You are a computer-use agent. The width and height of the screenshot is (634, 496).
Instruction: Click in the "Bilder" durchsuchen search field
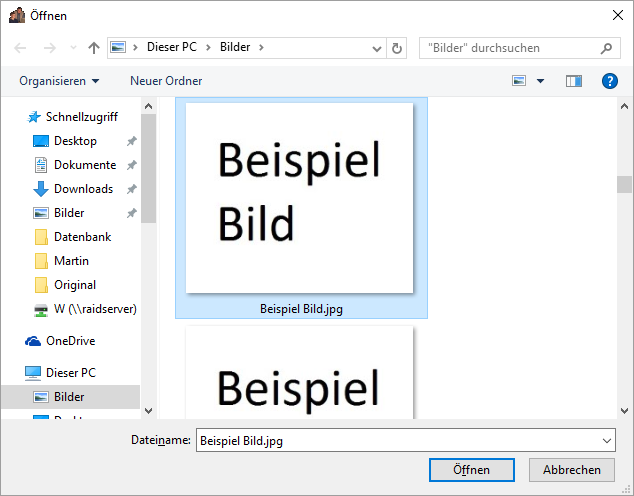(x=510, y=48)
